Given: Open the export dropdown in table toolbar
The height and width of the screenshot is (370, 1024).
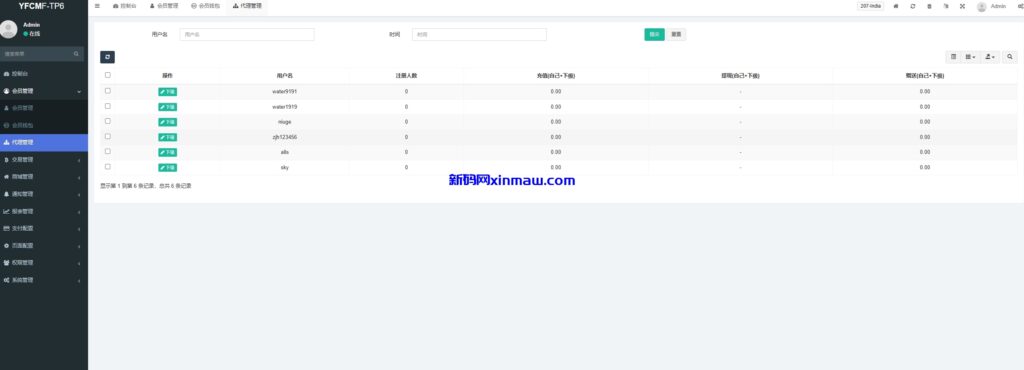Looking at the screenshot, I should [x=991, y=57].
